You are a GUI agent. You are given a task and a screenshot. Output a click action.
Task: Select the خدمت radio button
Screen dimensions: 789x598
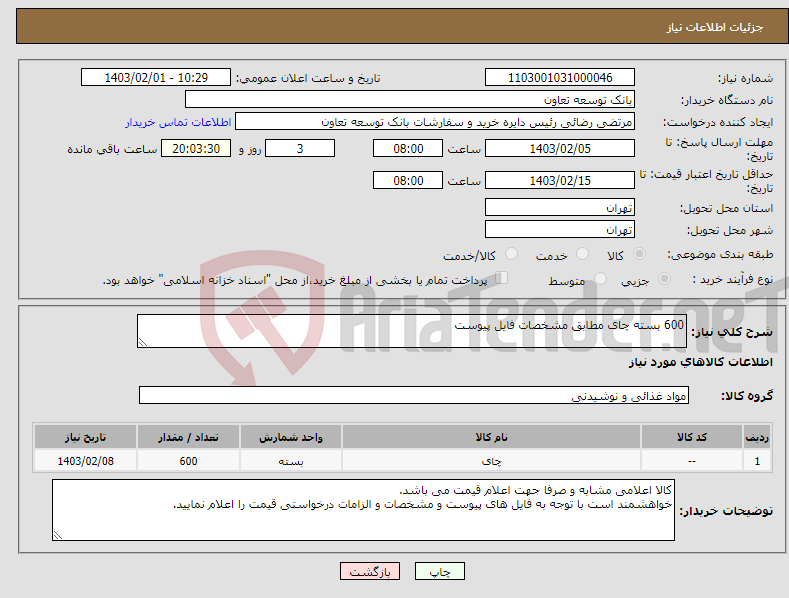(582, 254)
